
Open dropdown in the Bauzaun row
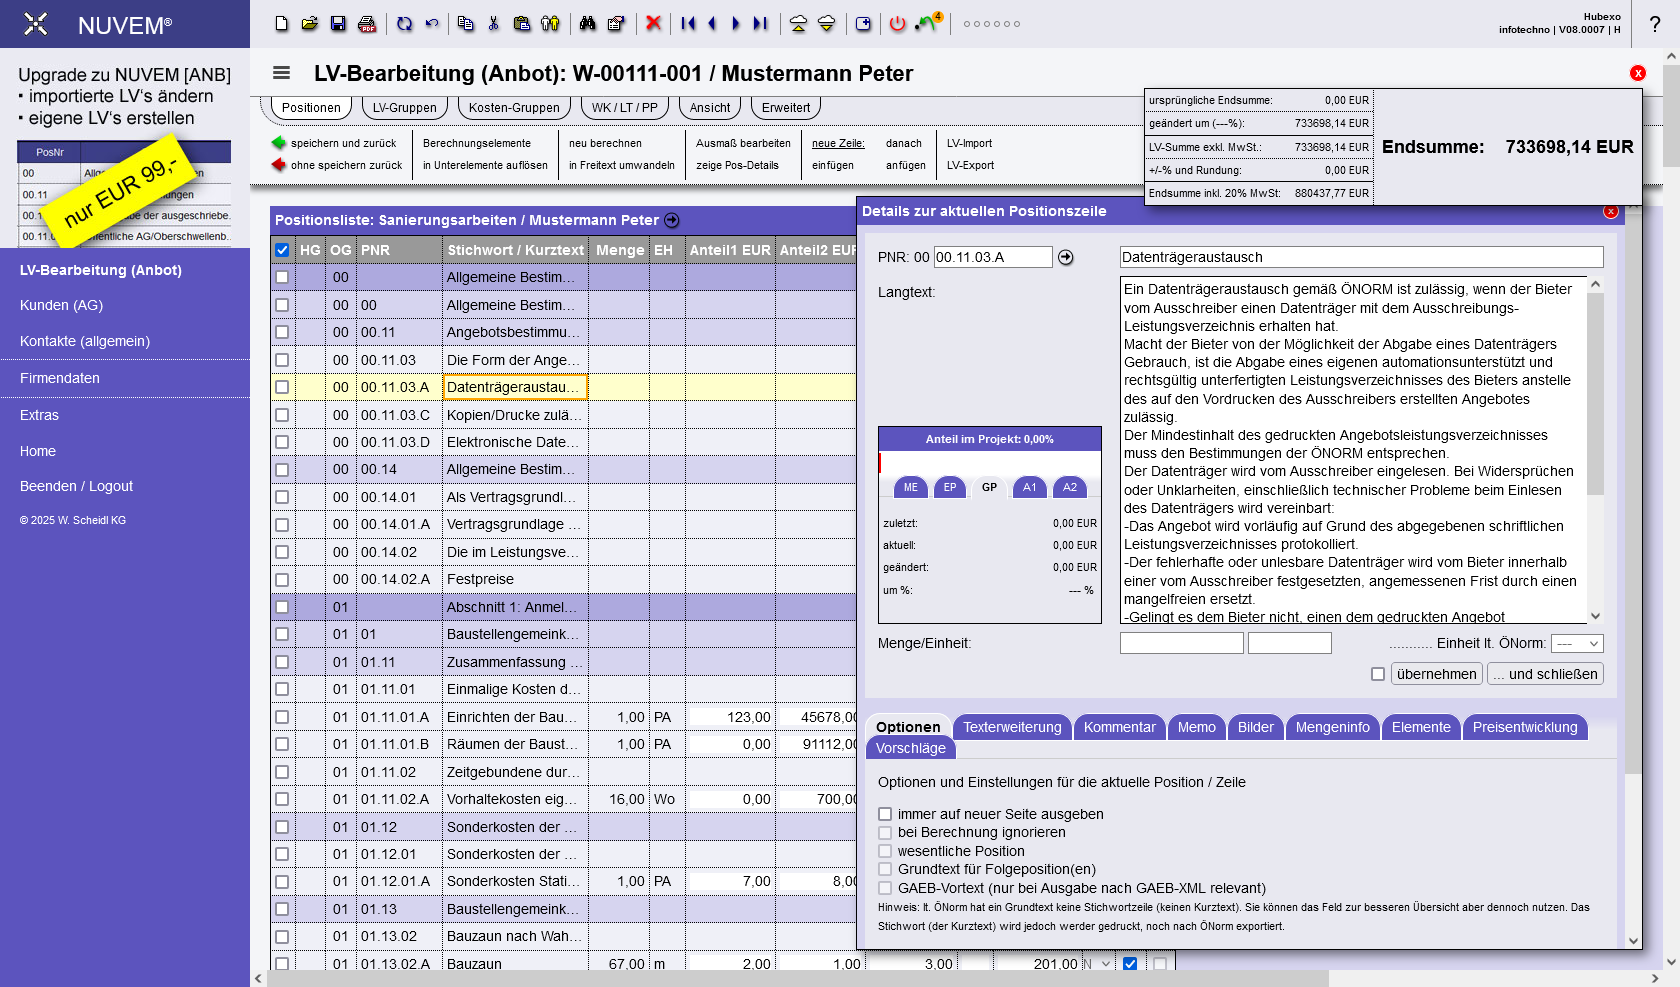[1096, 964]
